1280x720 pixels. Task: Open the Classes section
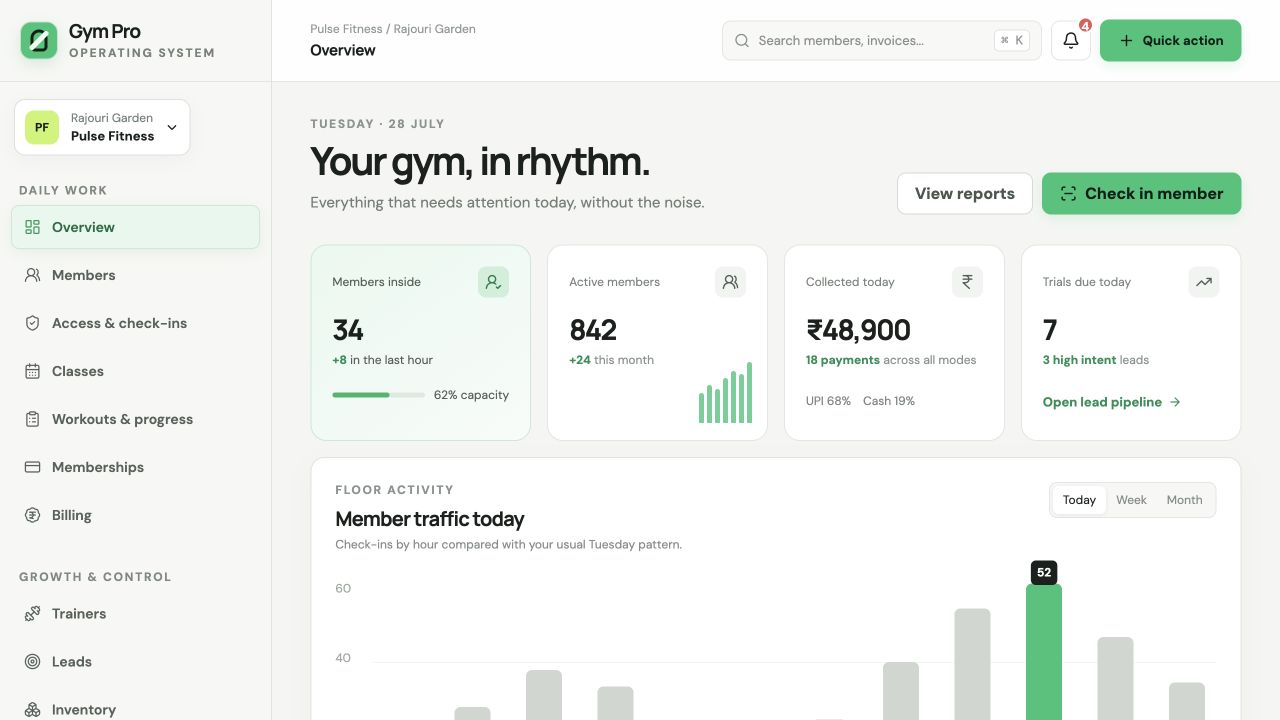[135, 371]
